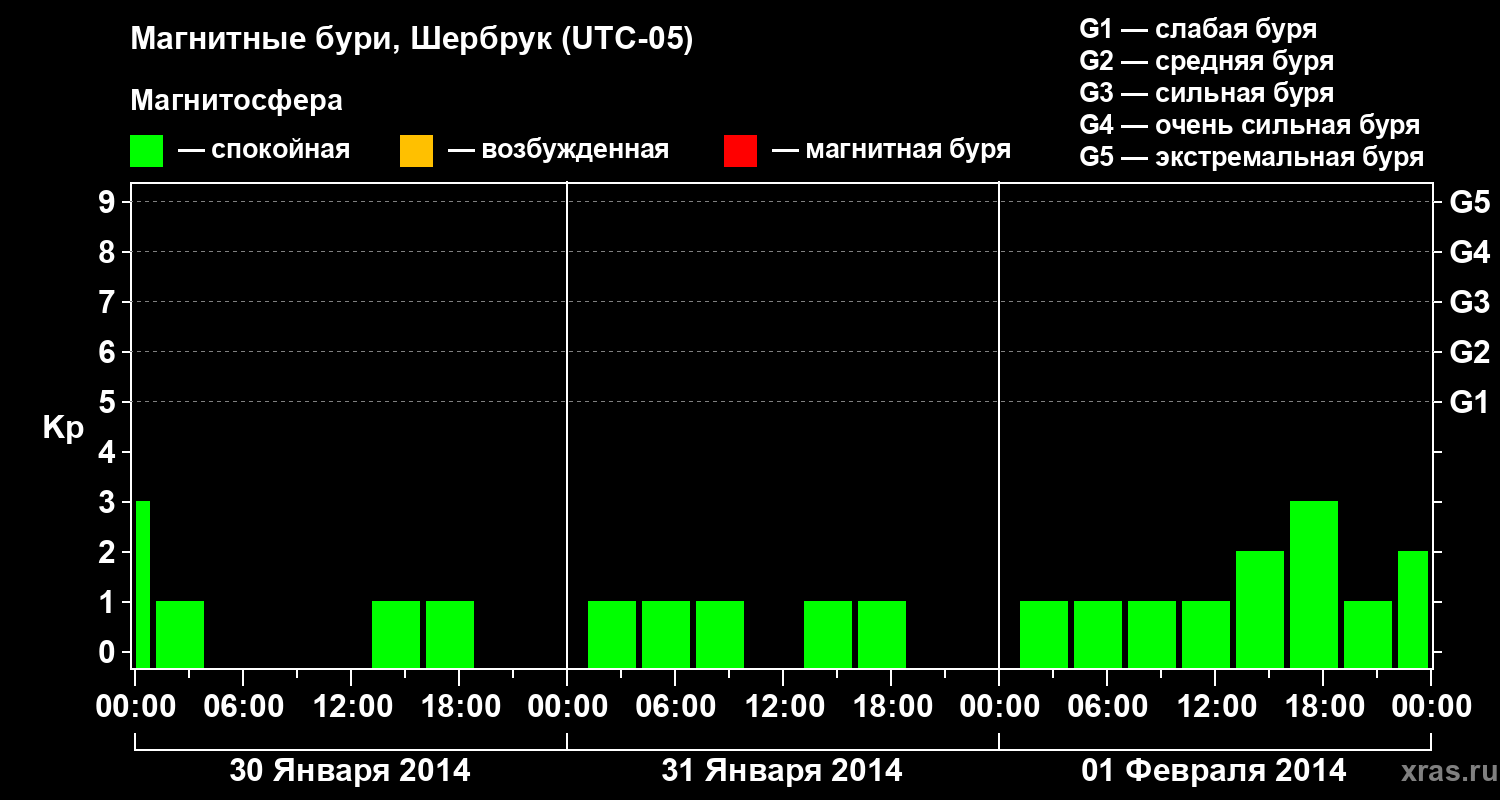This screenshot has width=1500, height=800.
Task: Select legend line 'G4 — очень сильная буря'
Action: (x=1250, y=125)
